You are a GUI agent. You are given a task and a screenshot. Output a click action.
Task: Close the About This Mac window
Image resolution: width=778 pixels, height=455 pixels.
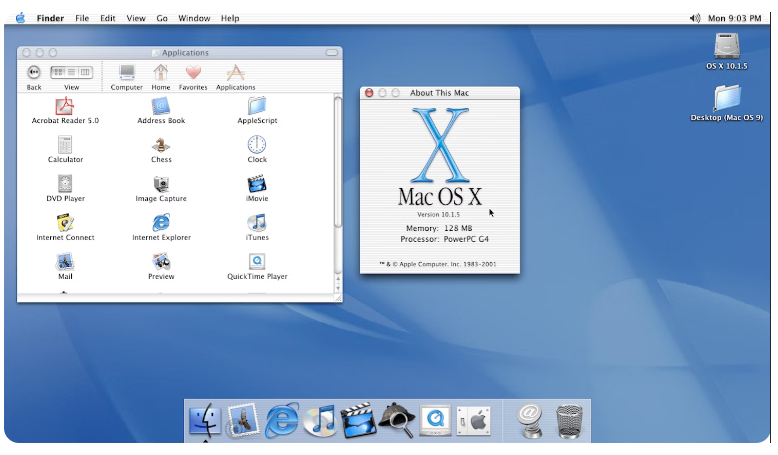coord(369,93)
